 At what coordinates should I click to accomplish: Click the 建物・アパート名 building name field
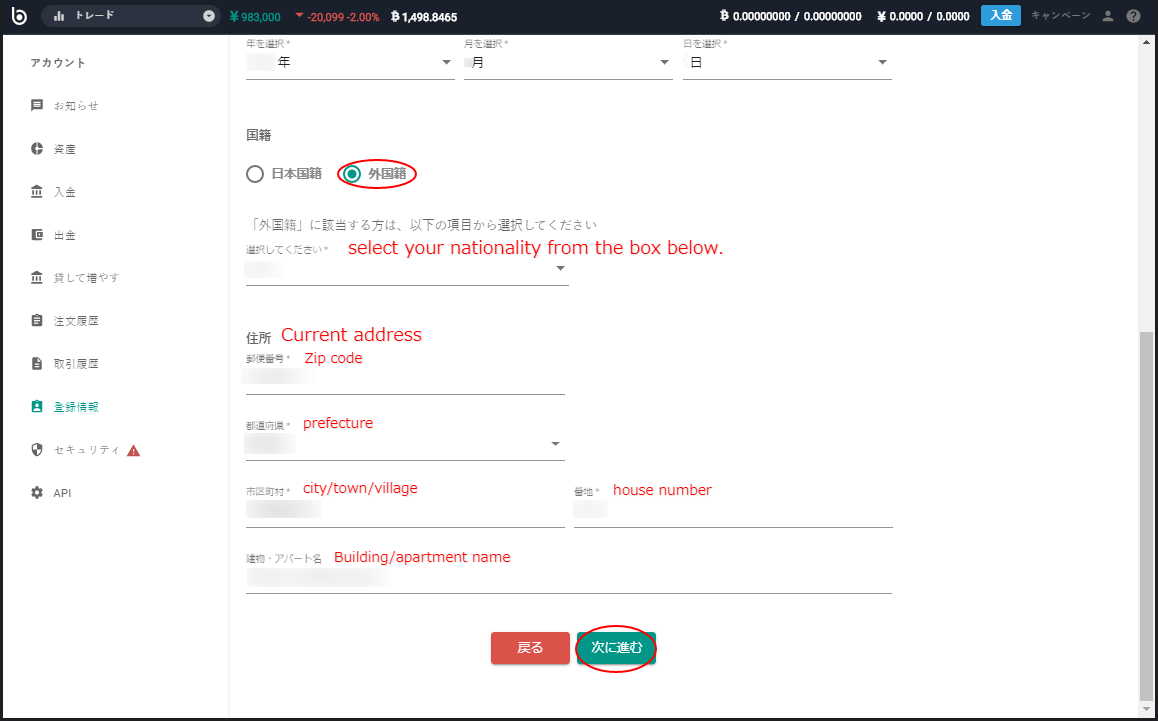pos(569,578)
